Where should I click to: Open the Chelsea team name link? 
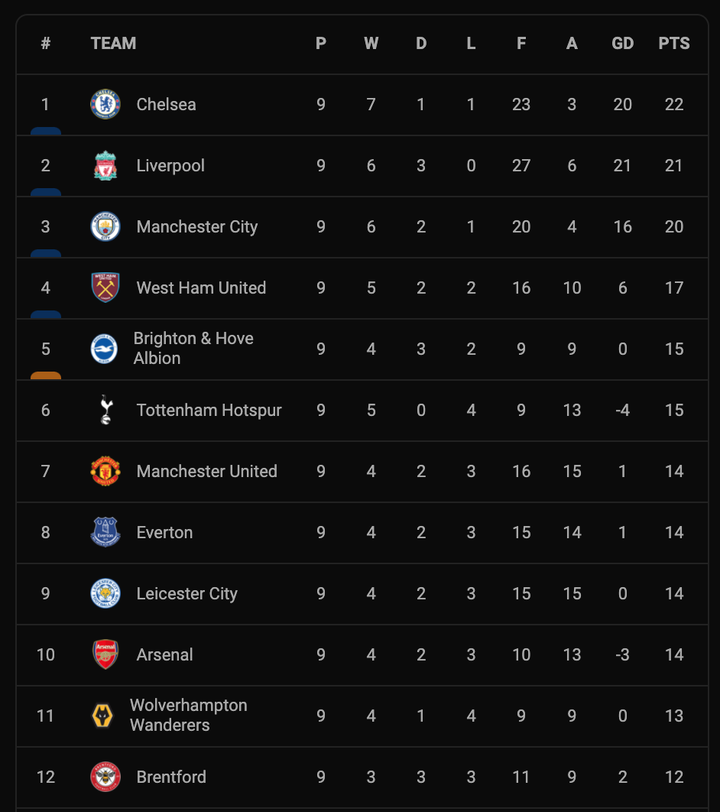pos(166,104)
